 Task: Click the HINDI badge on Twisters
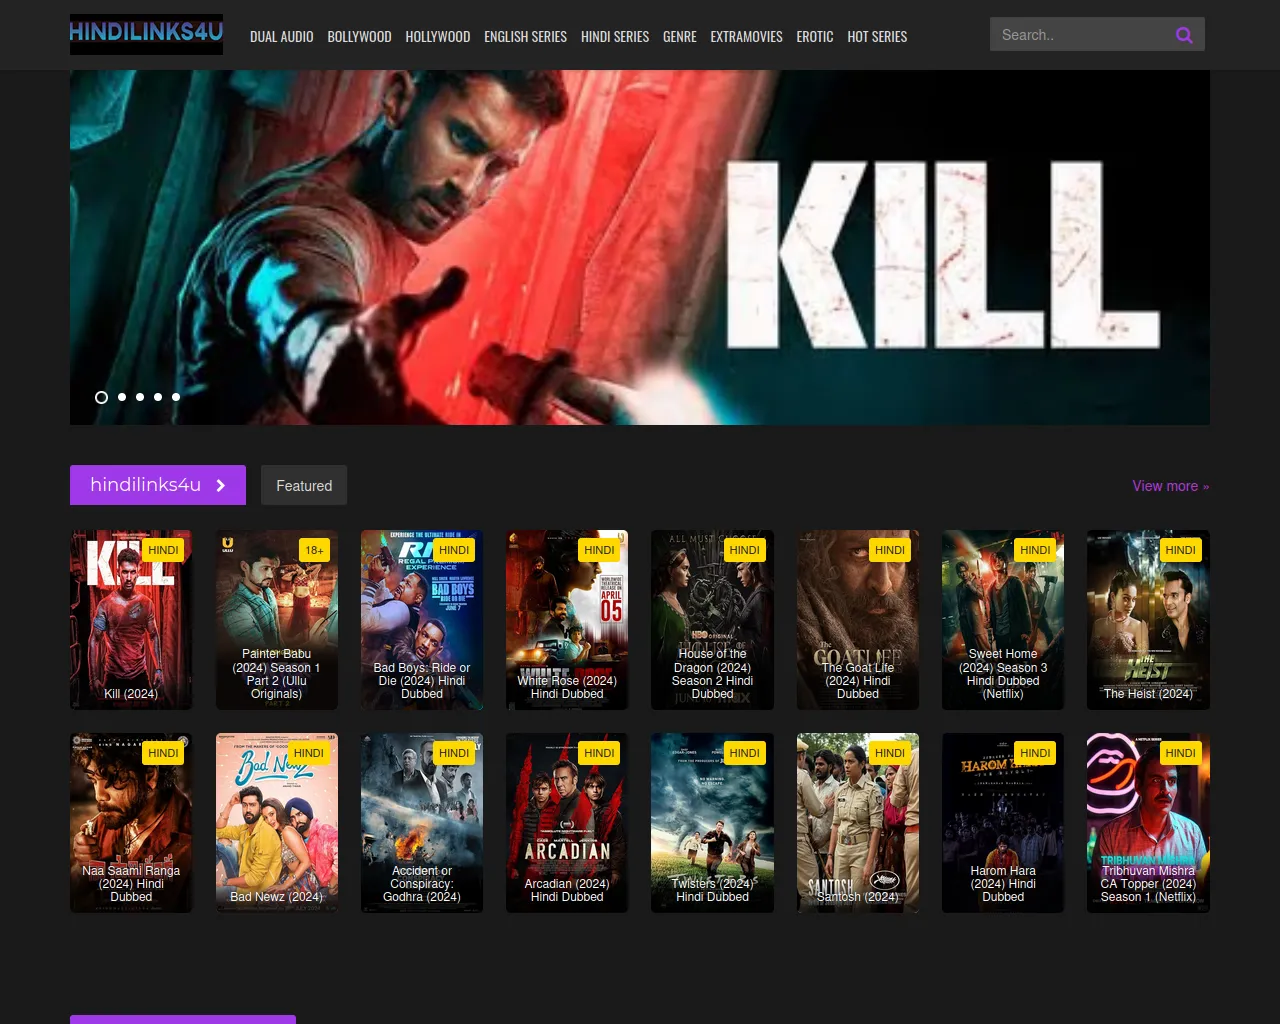[x=744, y=753]
